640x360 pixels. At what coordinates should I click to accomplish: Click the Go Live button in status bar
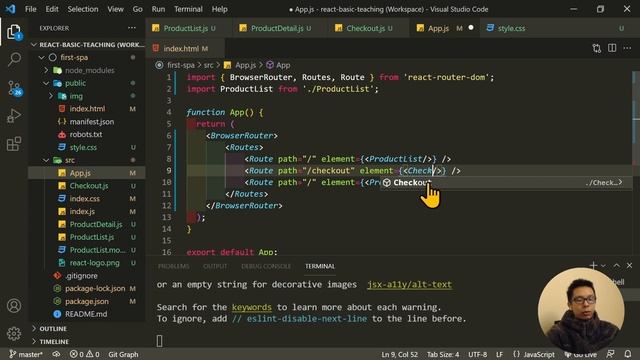coord(581,354)
